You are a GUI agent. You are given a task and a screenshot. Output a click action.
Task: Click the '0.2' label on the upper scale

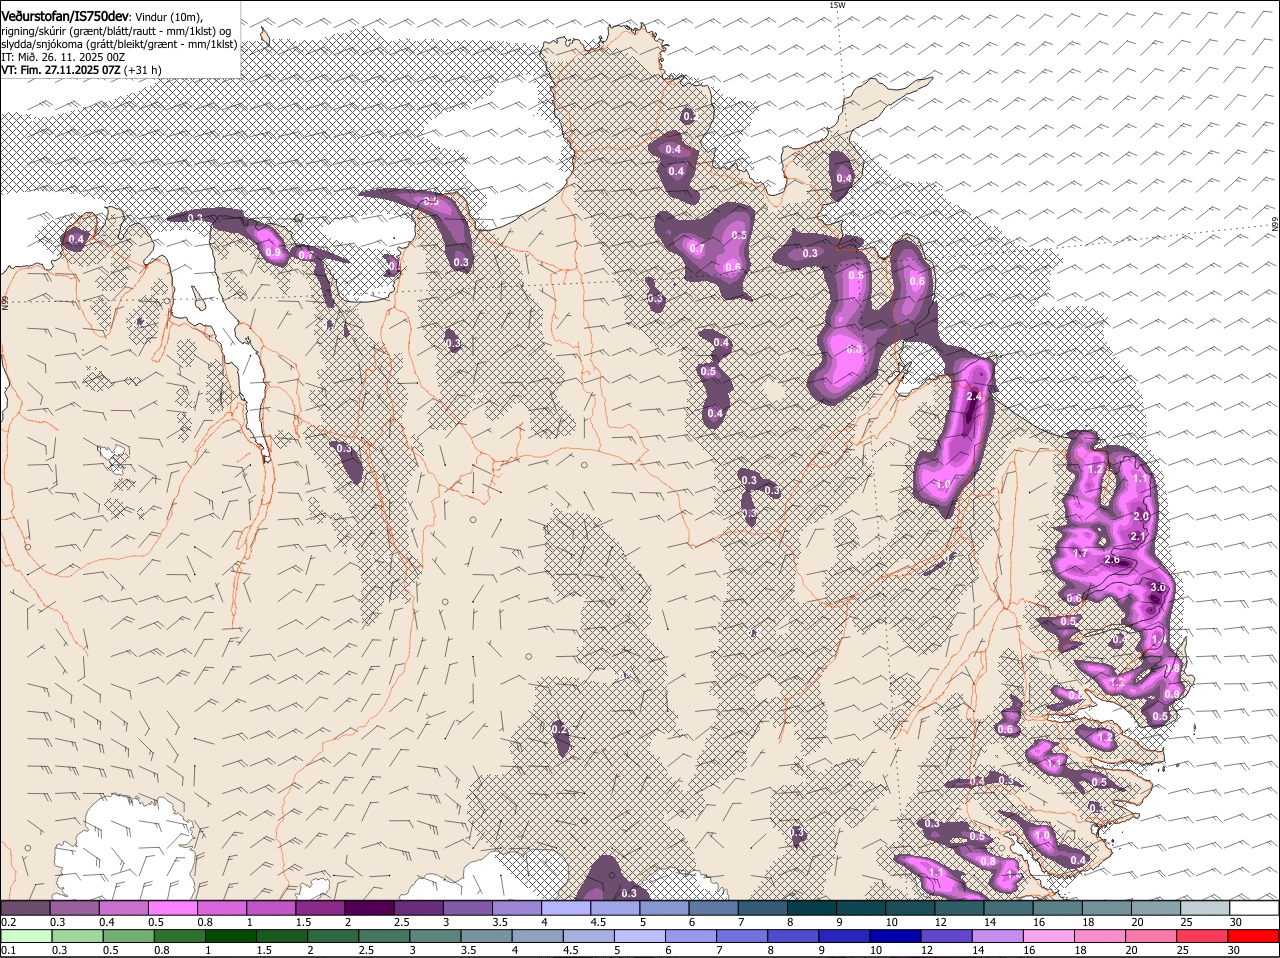coord(8,922)
